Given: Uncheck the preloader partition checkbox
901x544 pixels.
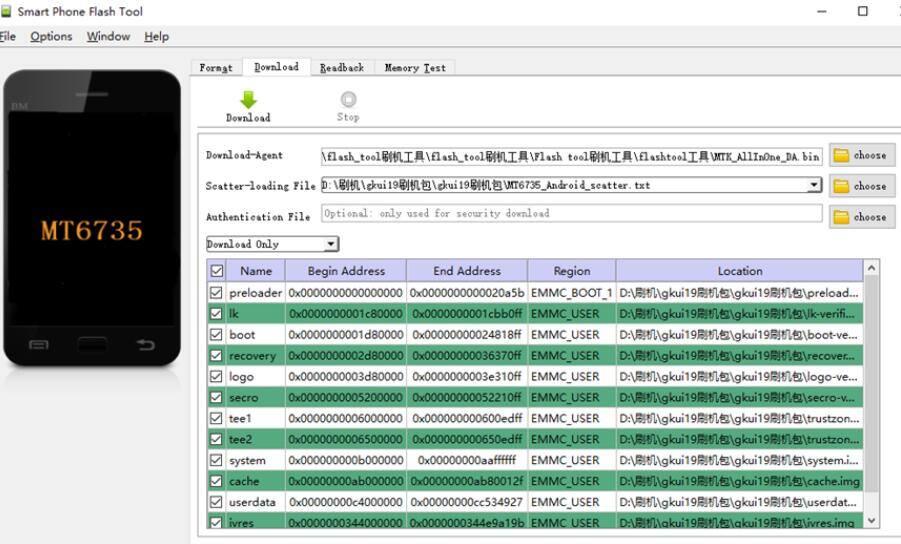Looking at the screenshot, I should point(216,292).
